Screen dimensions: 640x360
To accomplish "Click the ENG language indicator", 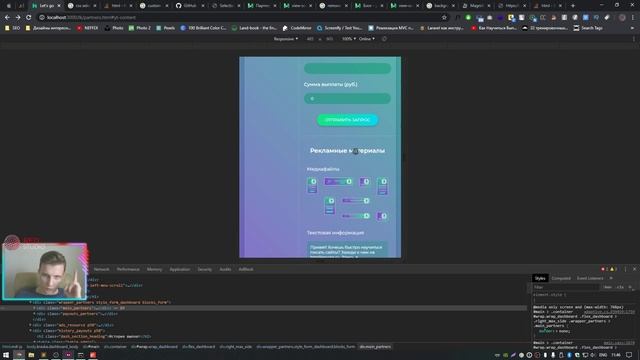I will coord(603,355).
